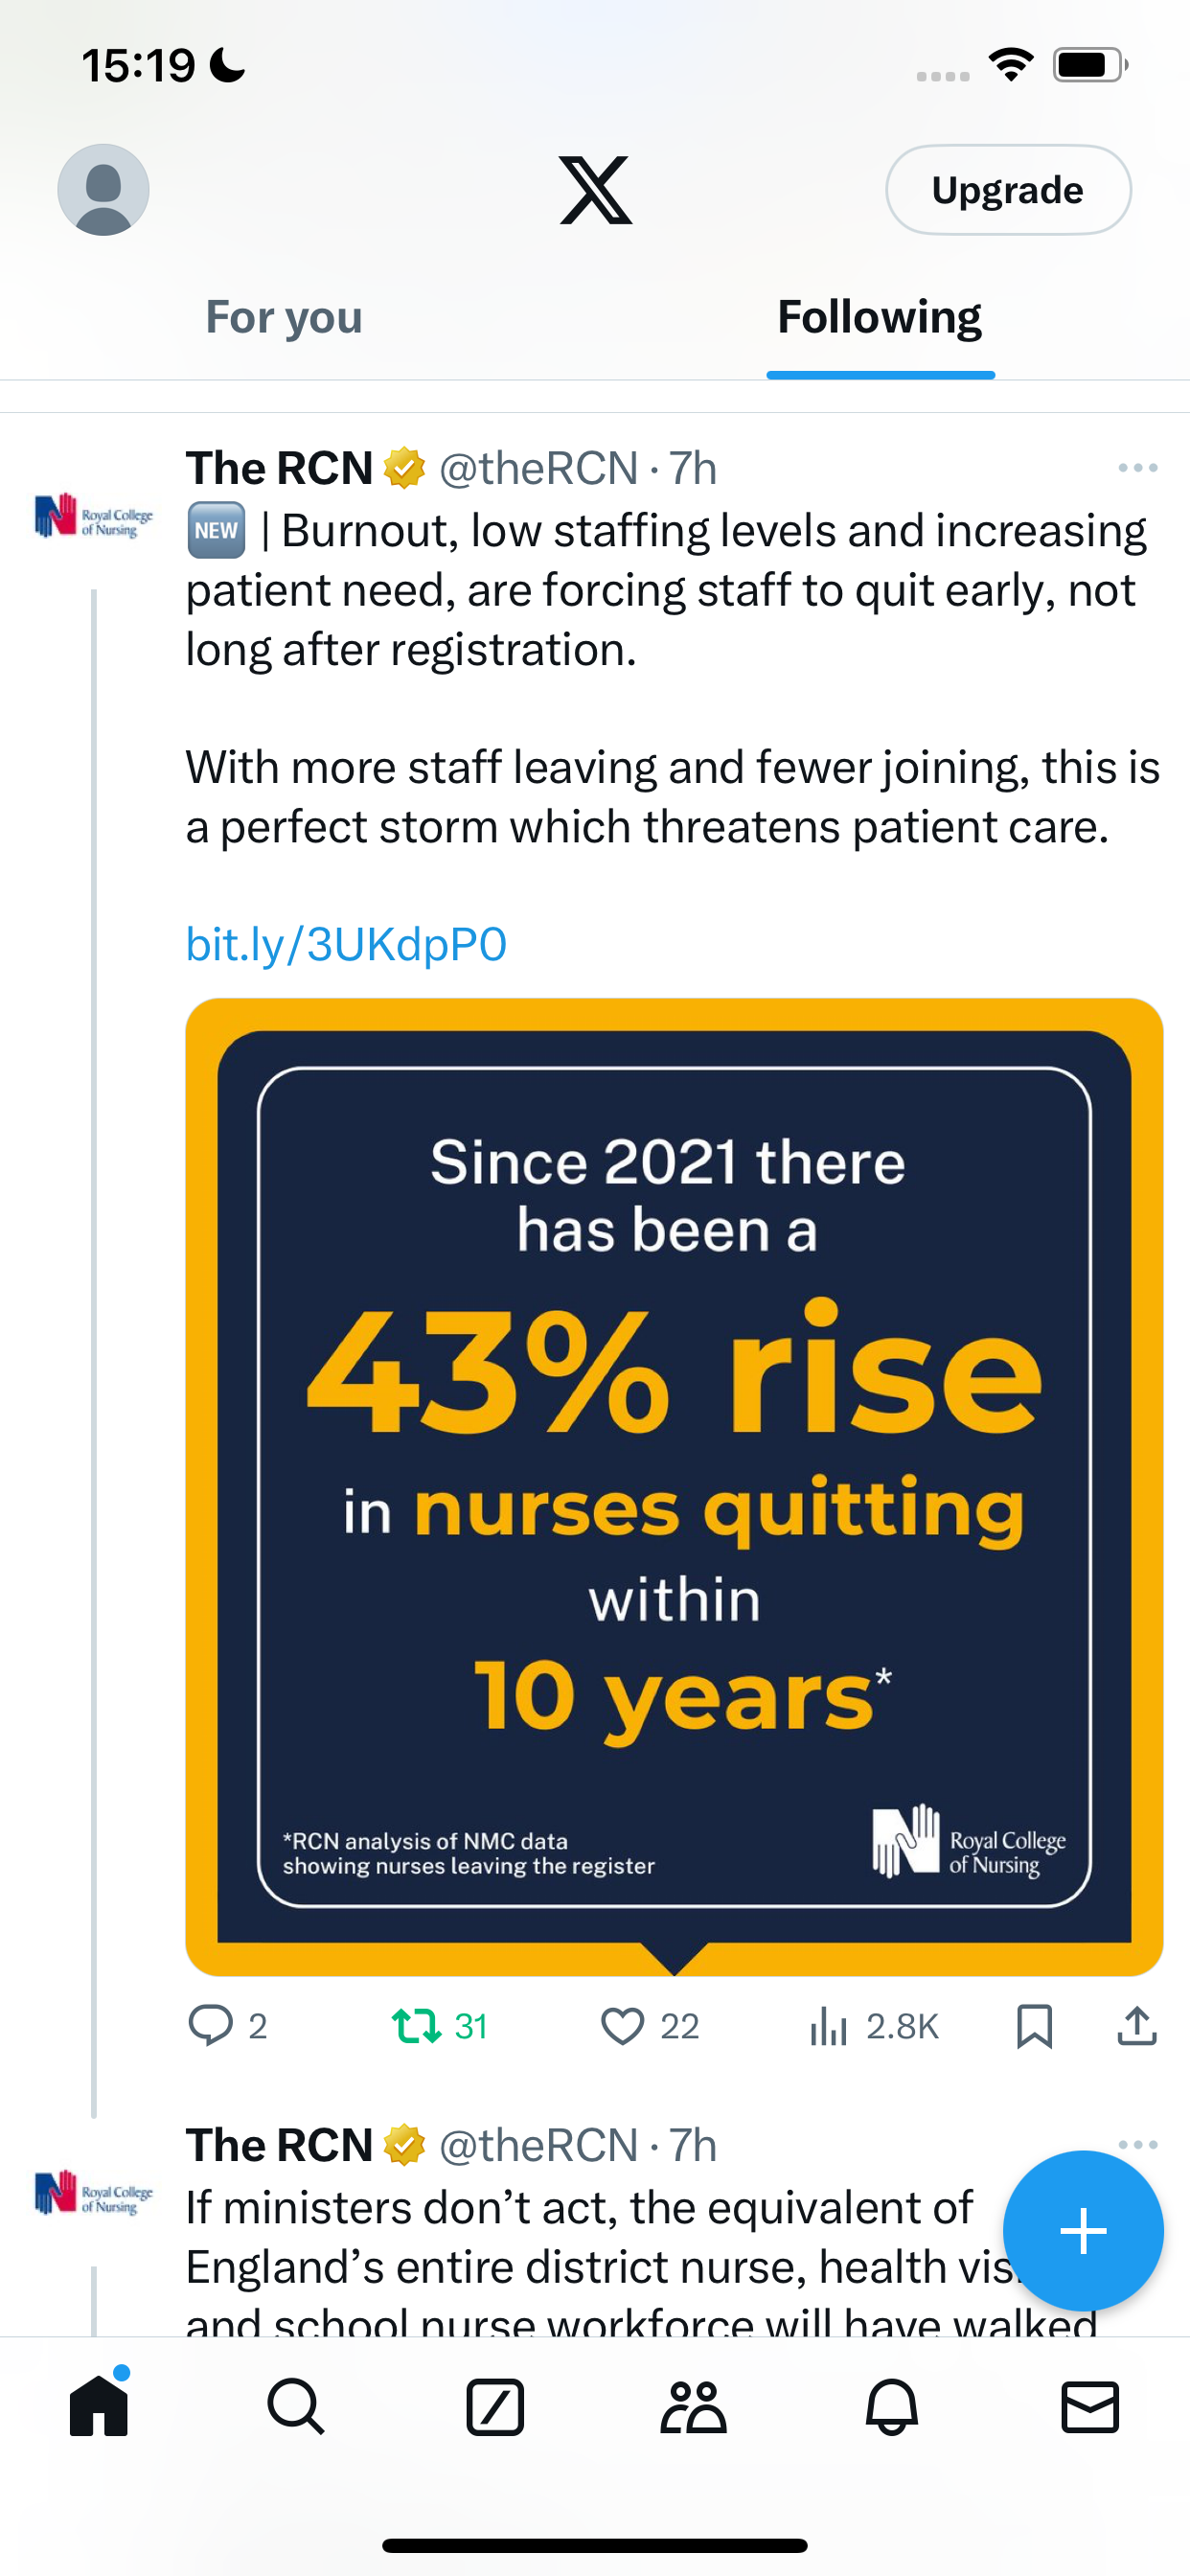Open Grok from the bottom bar
This screenshot has height=2576, width=1190.
(x=495, y=2406)
